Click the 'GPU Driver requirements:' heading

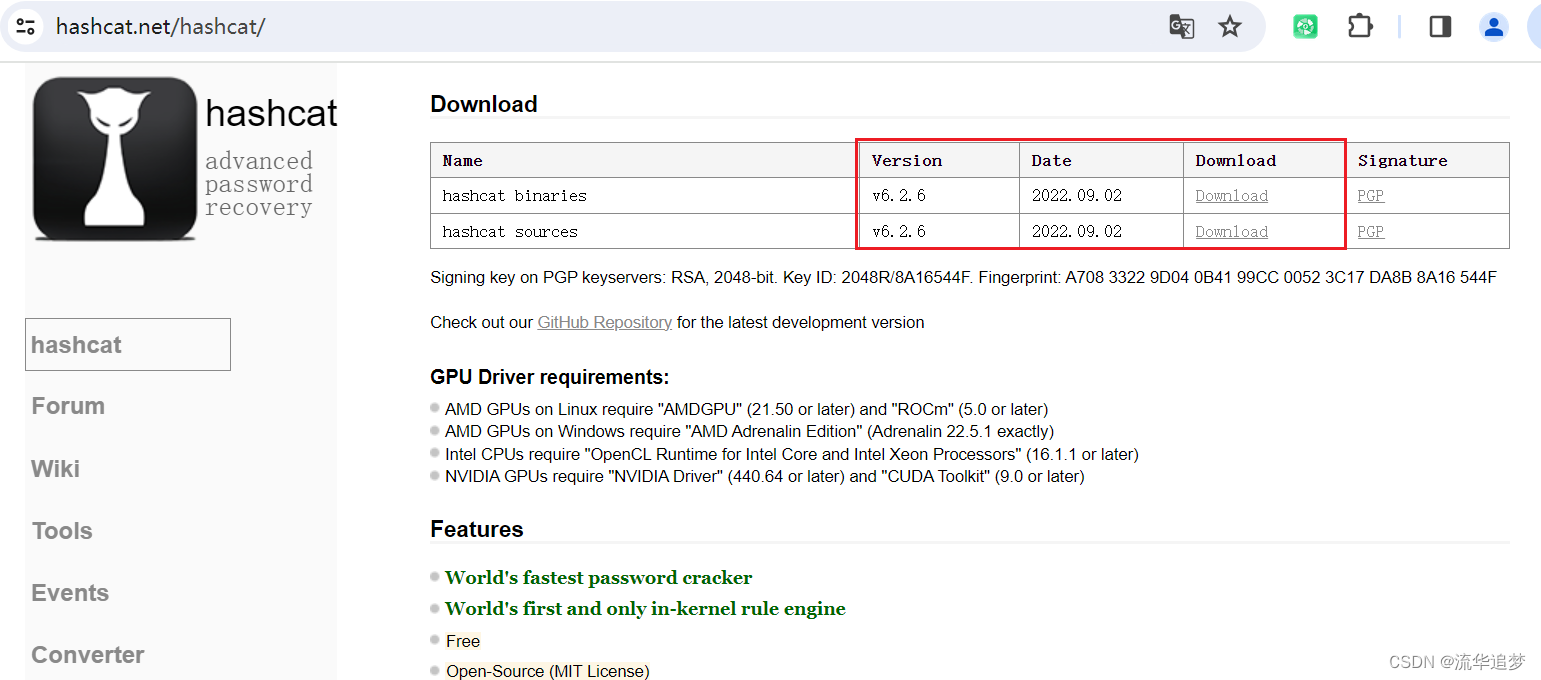click(549, 377)
